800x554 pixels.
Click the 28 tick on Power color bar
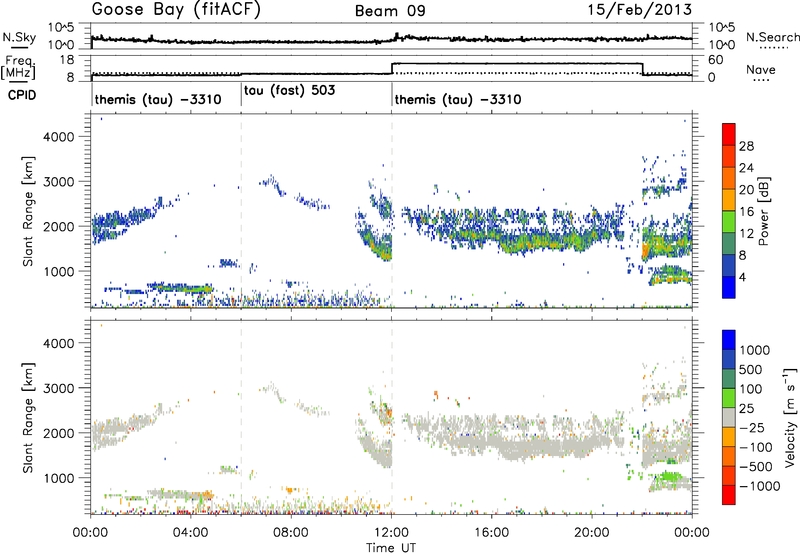point(746,146)
